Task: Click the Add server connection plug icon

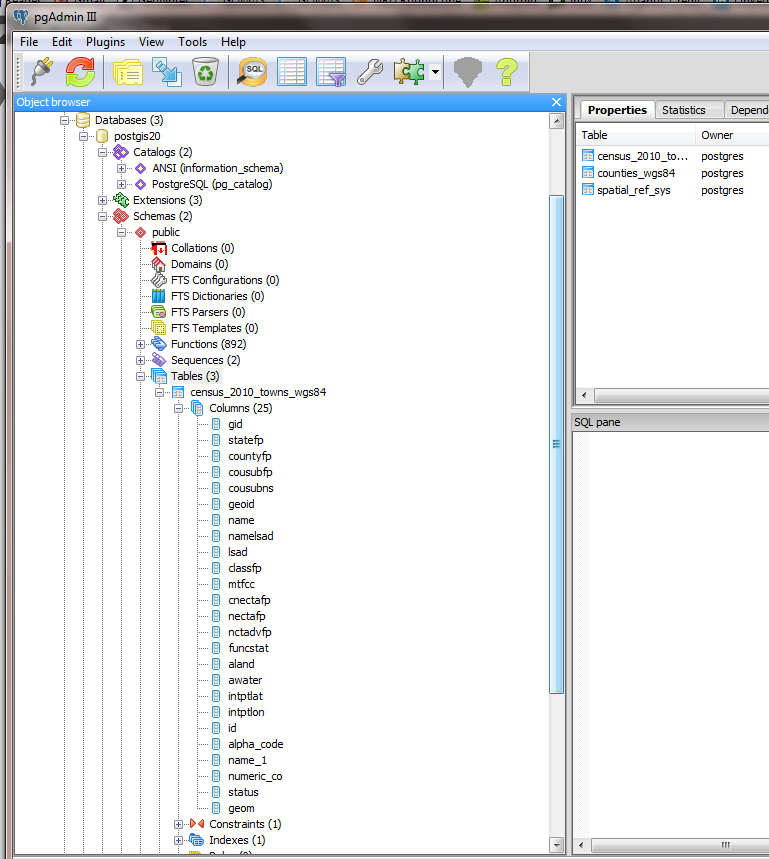Action: click(42, 72)
